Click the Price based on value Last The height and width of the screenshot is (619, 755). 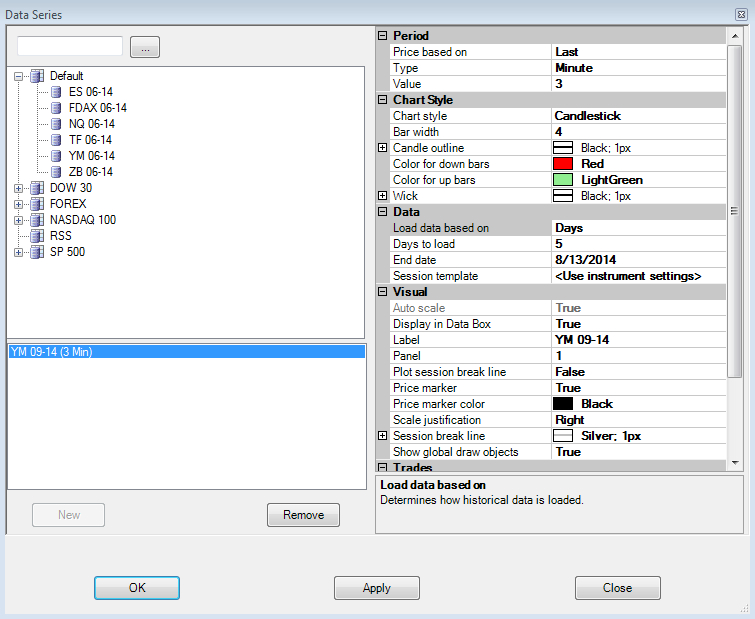point(638,52)
